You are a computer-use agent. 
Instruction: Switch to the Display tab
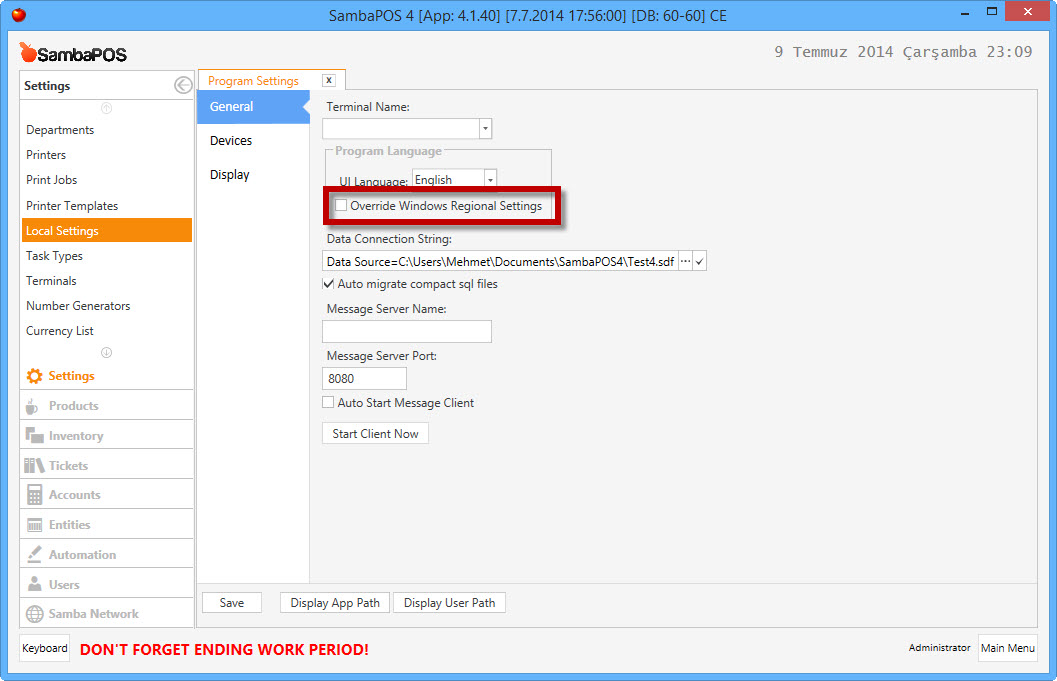[230, 175]
